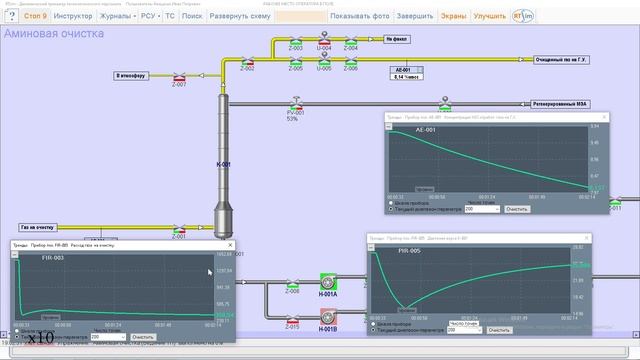Select valve Z-003 on the flare line
The image size is (640, 360).
[x=296, y=41]
